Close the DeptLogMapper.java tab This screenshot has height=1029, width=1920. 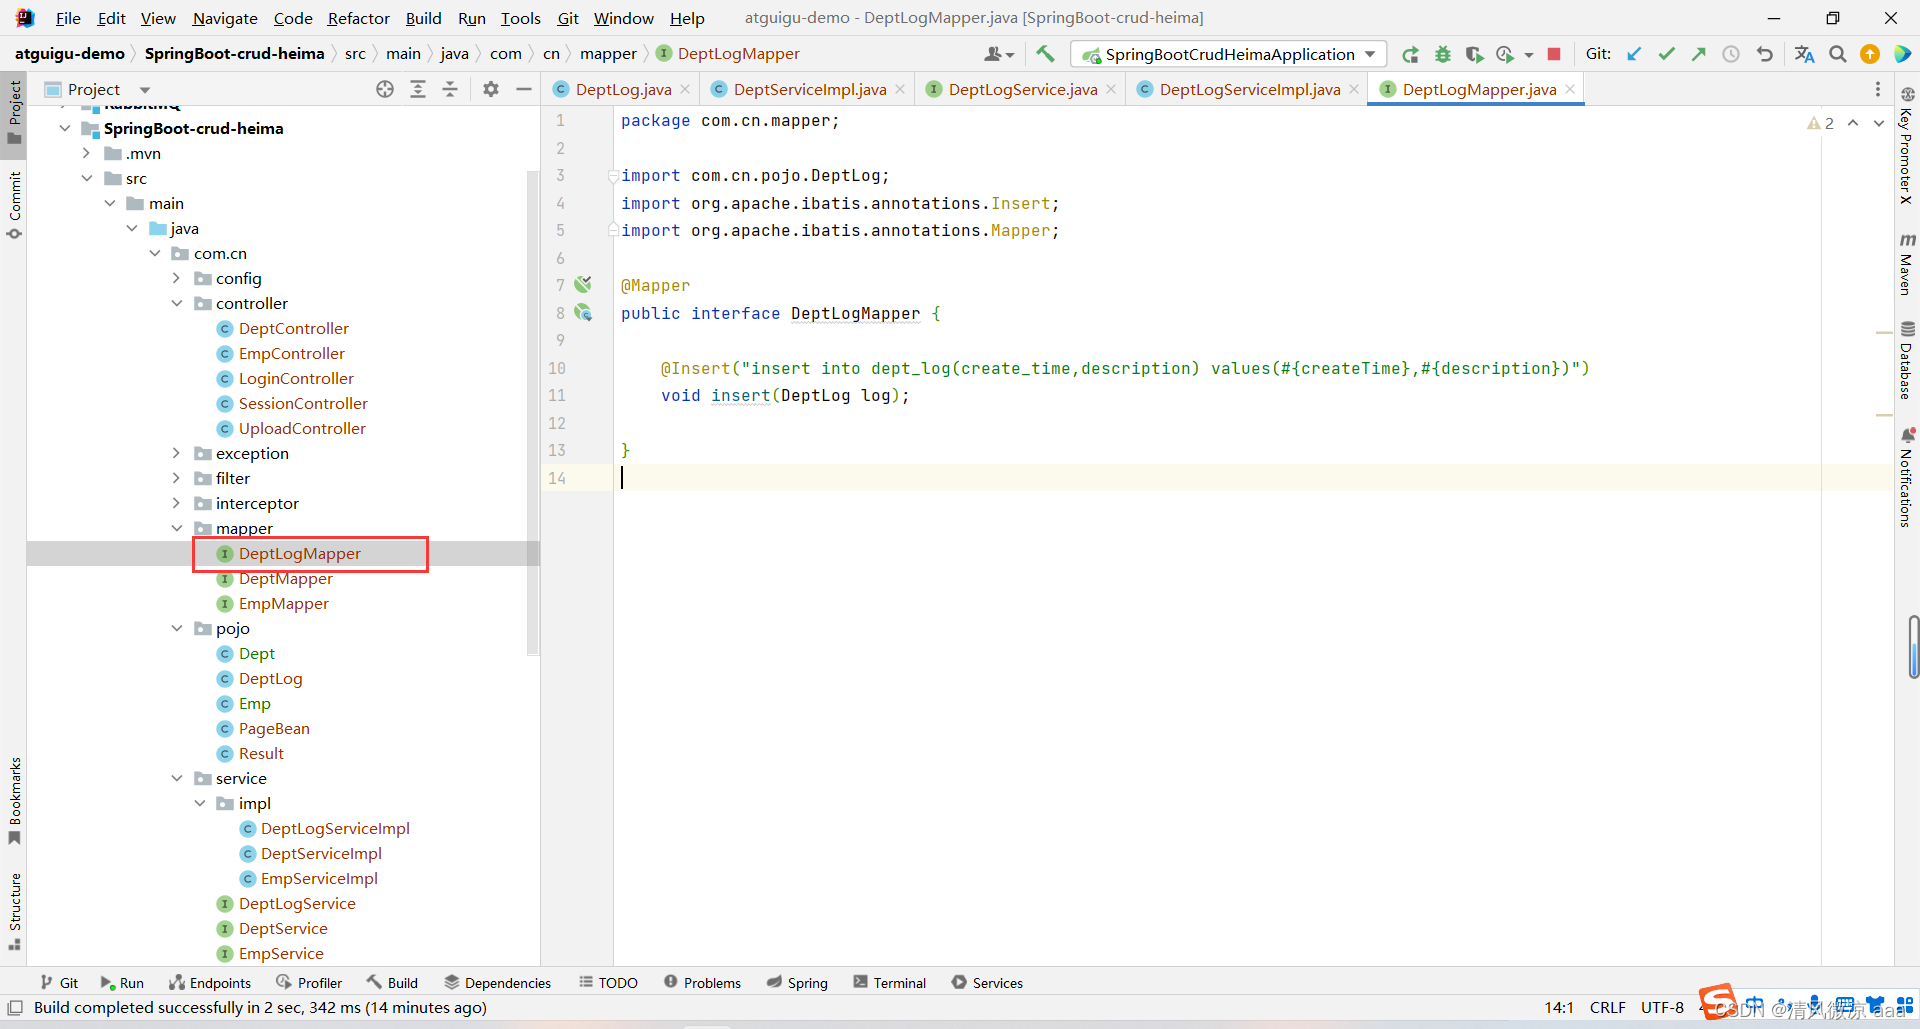(x=1571, y=89)
